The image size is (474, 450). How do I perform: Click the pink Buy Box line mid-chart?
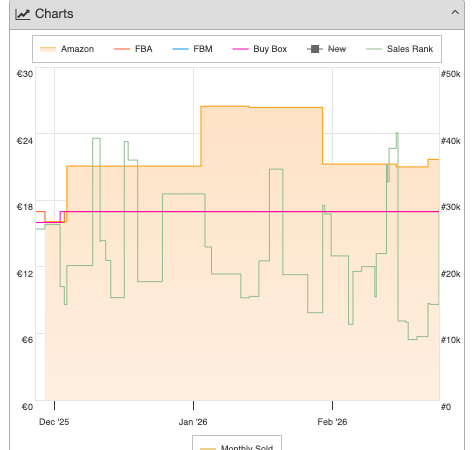(x=237, y=212)
